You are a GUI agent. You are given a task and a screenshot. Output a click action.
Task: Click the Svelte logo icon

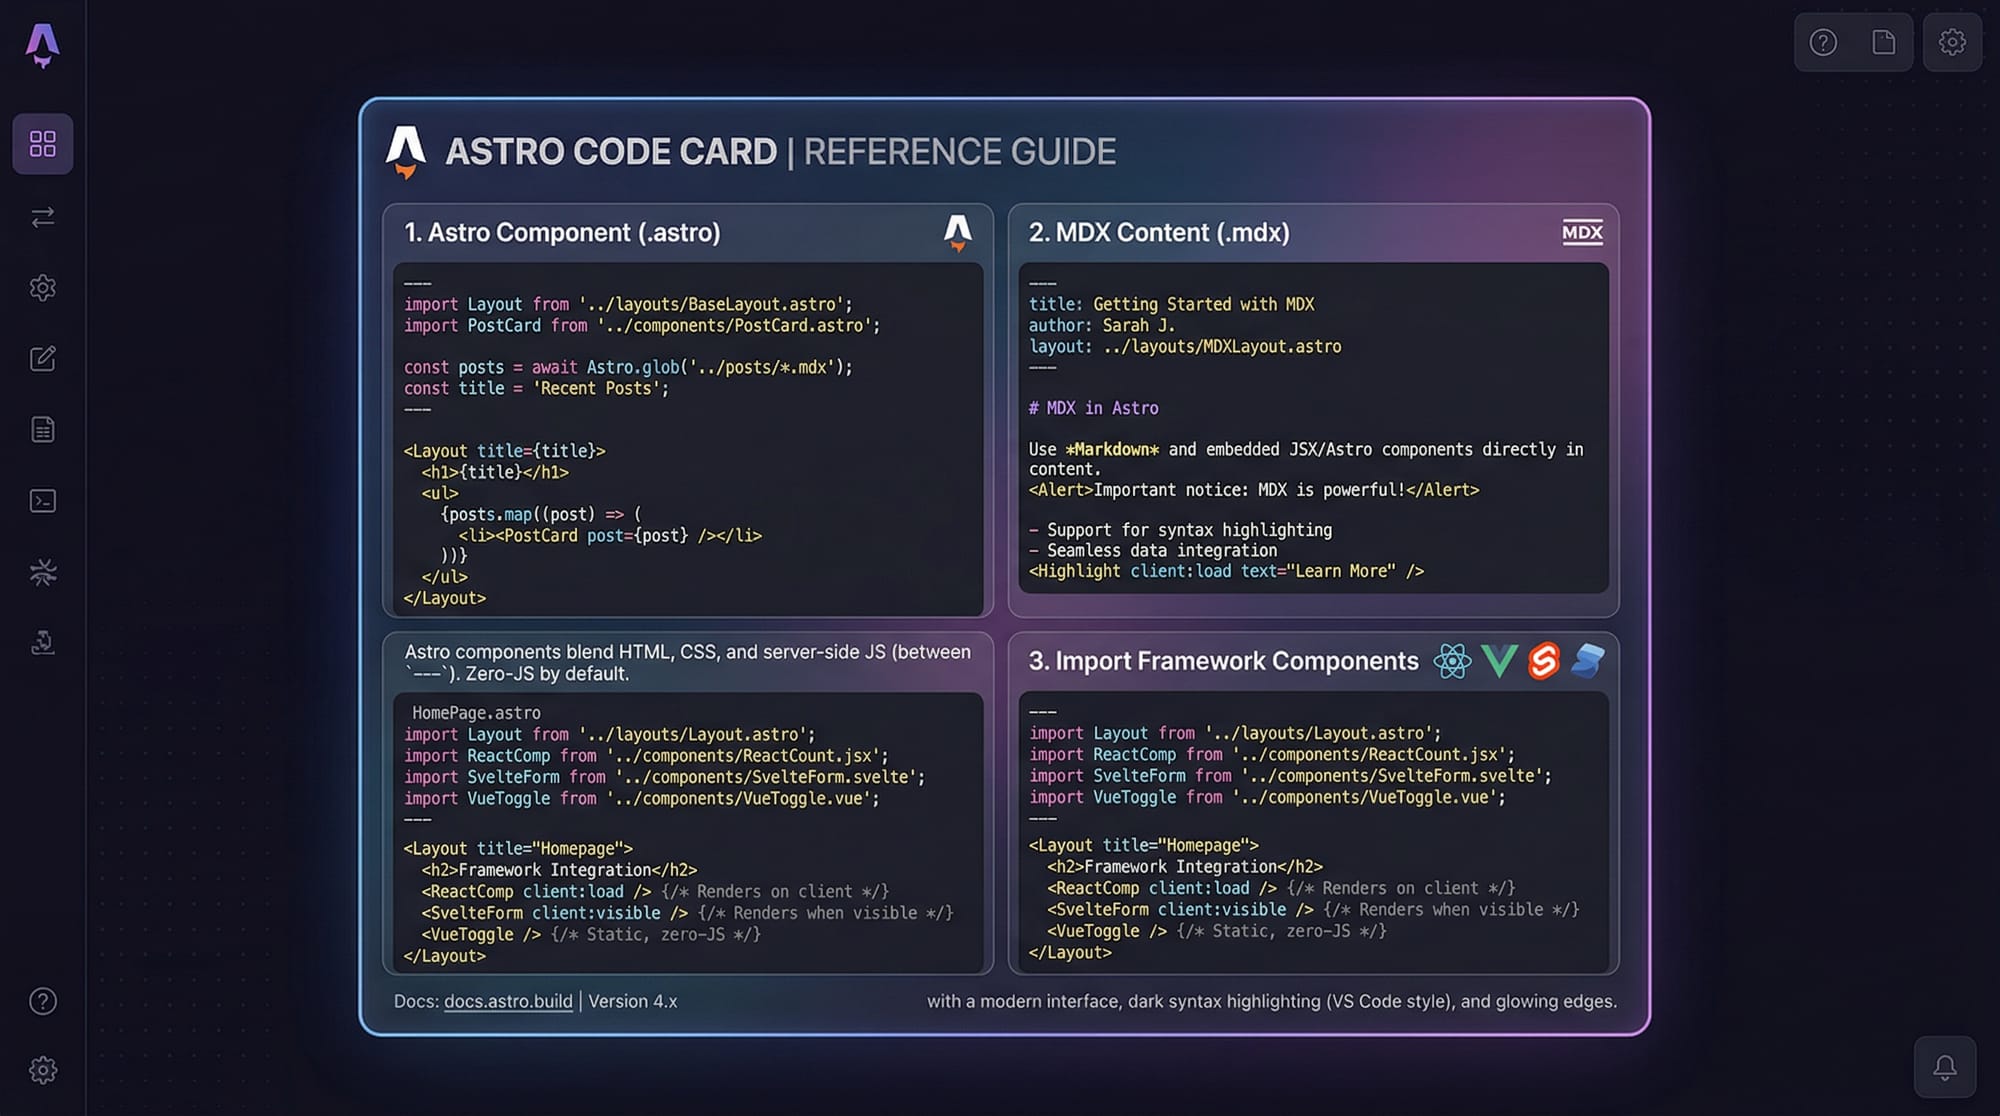pyautogui.click(x=1544, y=661)
